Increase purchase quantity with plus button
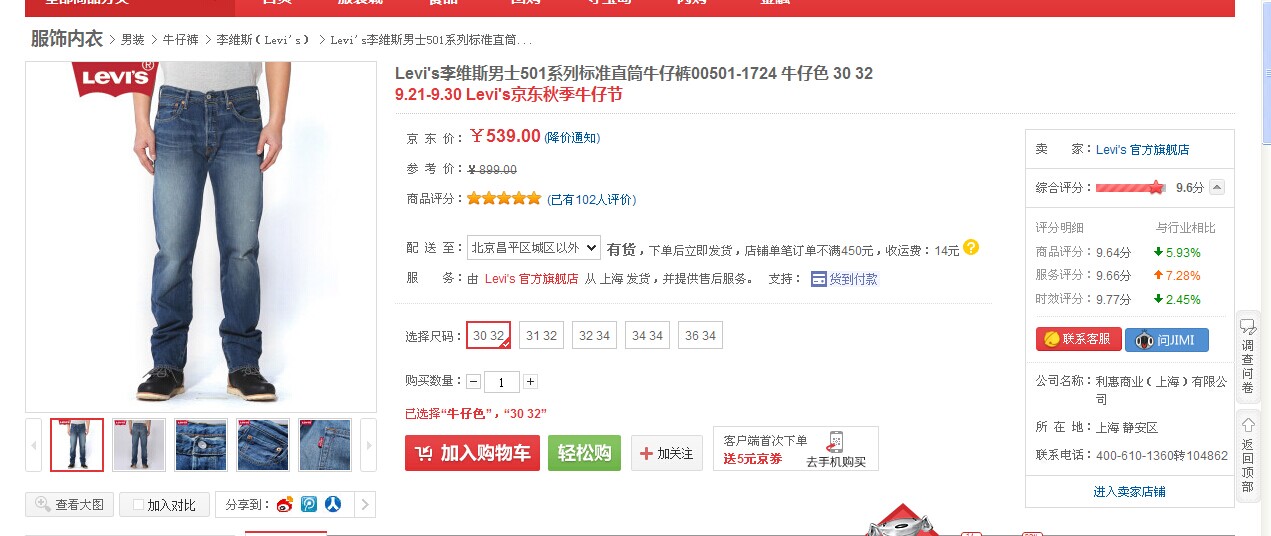The width and height of the screenshot is (1271, 536). tap(530, 381)
